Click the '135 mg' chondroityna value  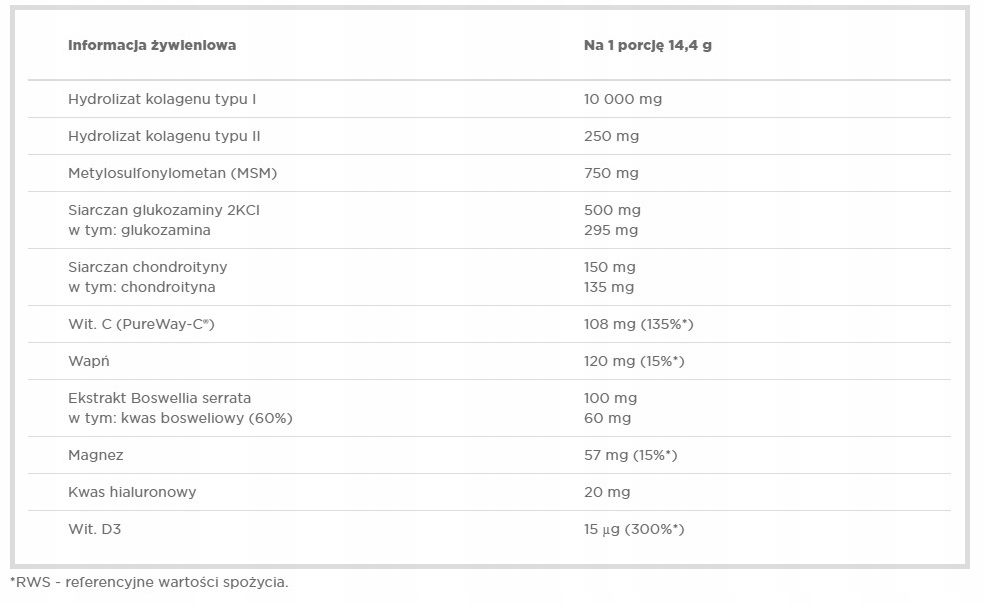(x=609, y=287)
